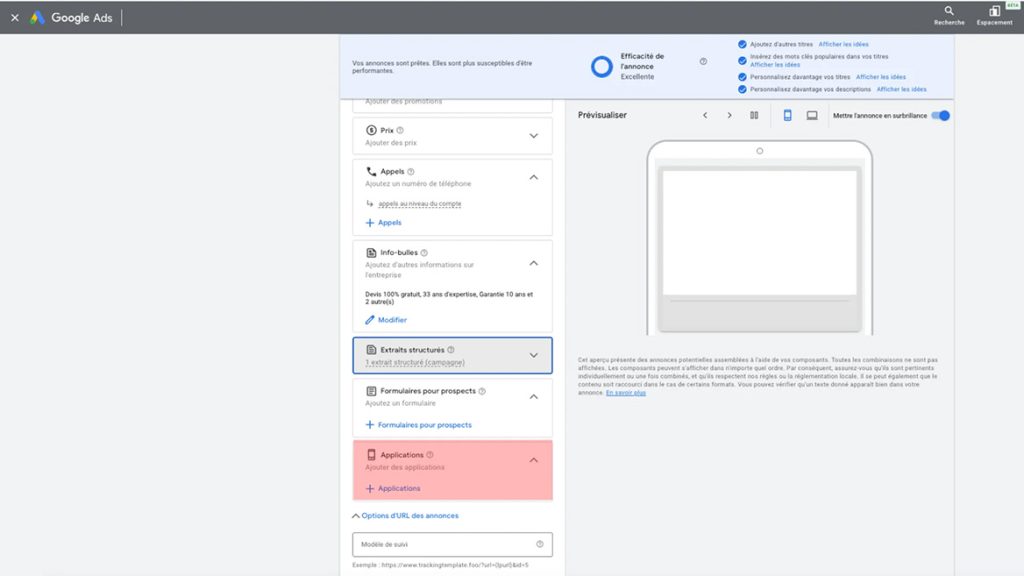Image resolution: width=1024 pixels, height=576 pixels.
Task: Click help icon beside Appels
Action: (x=411, y=172)
